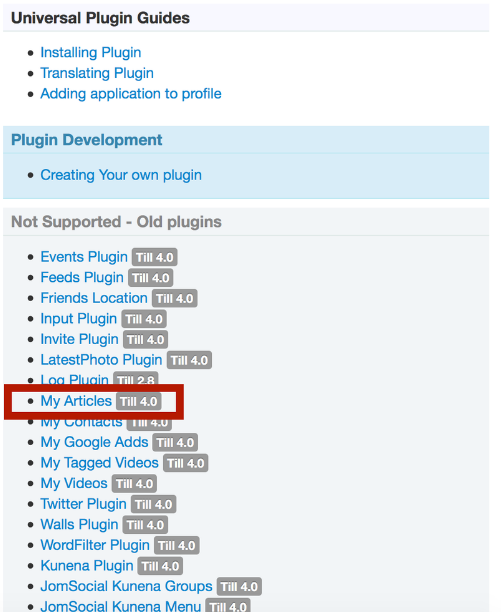This screenshot has width=501, height=612.
Task: Open the LatestPhoto Plugin link
Action: 101,360
